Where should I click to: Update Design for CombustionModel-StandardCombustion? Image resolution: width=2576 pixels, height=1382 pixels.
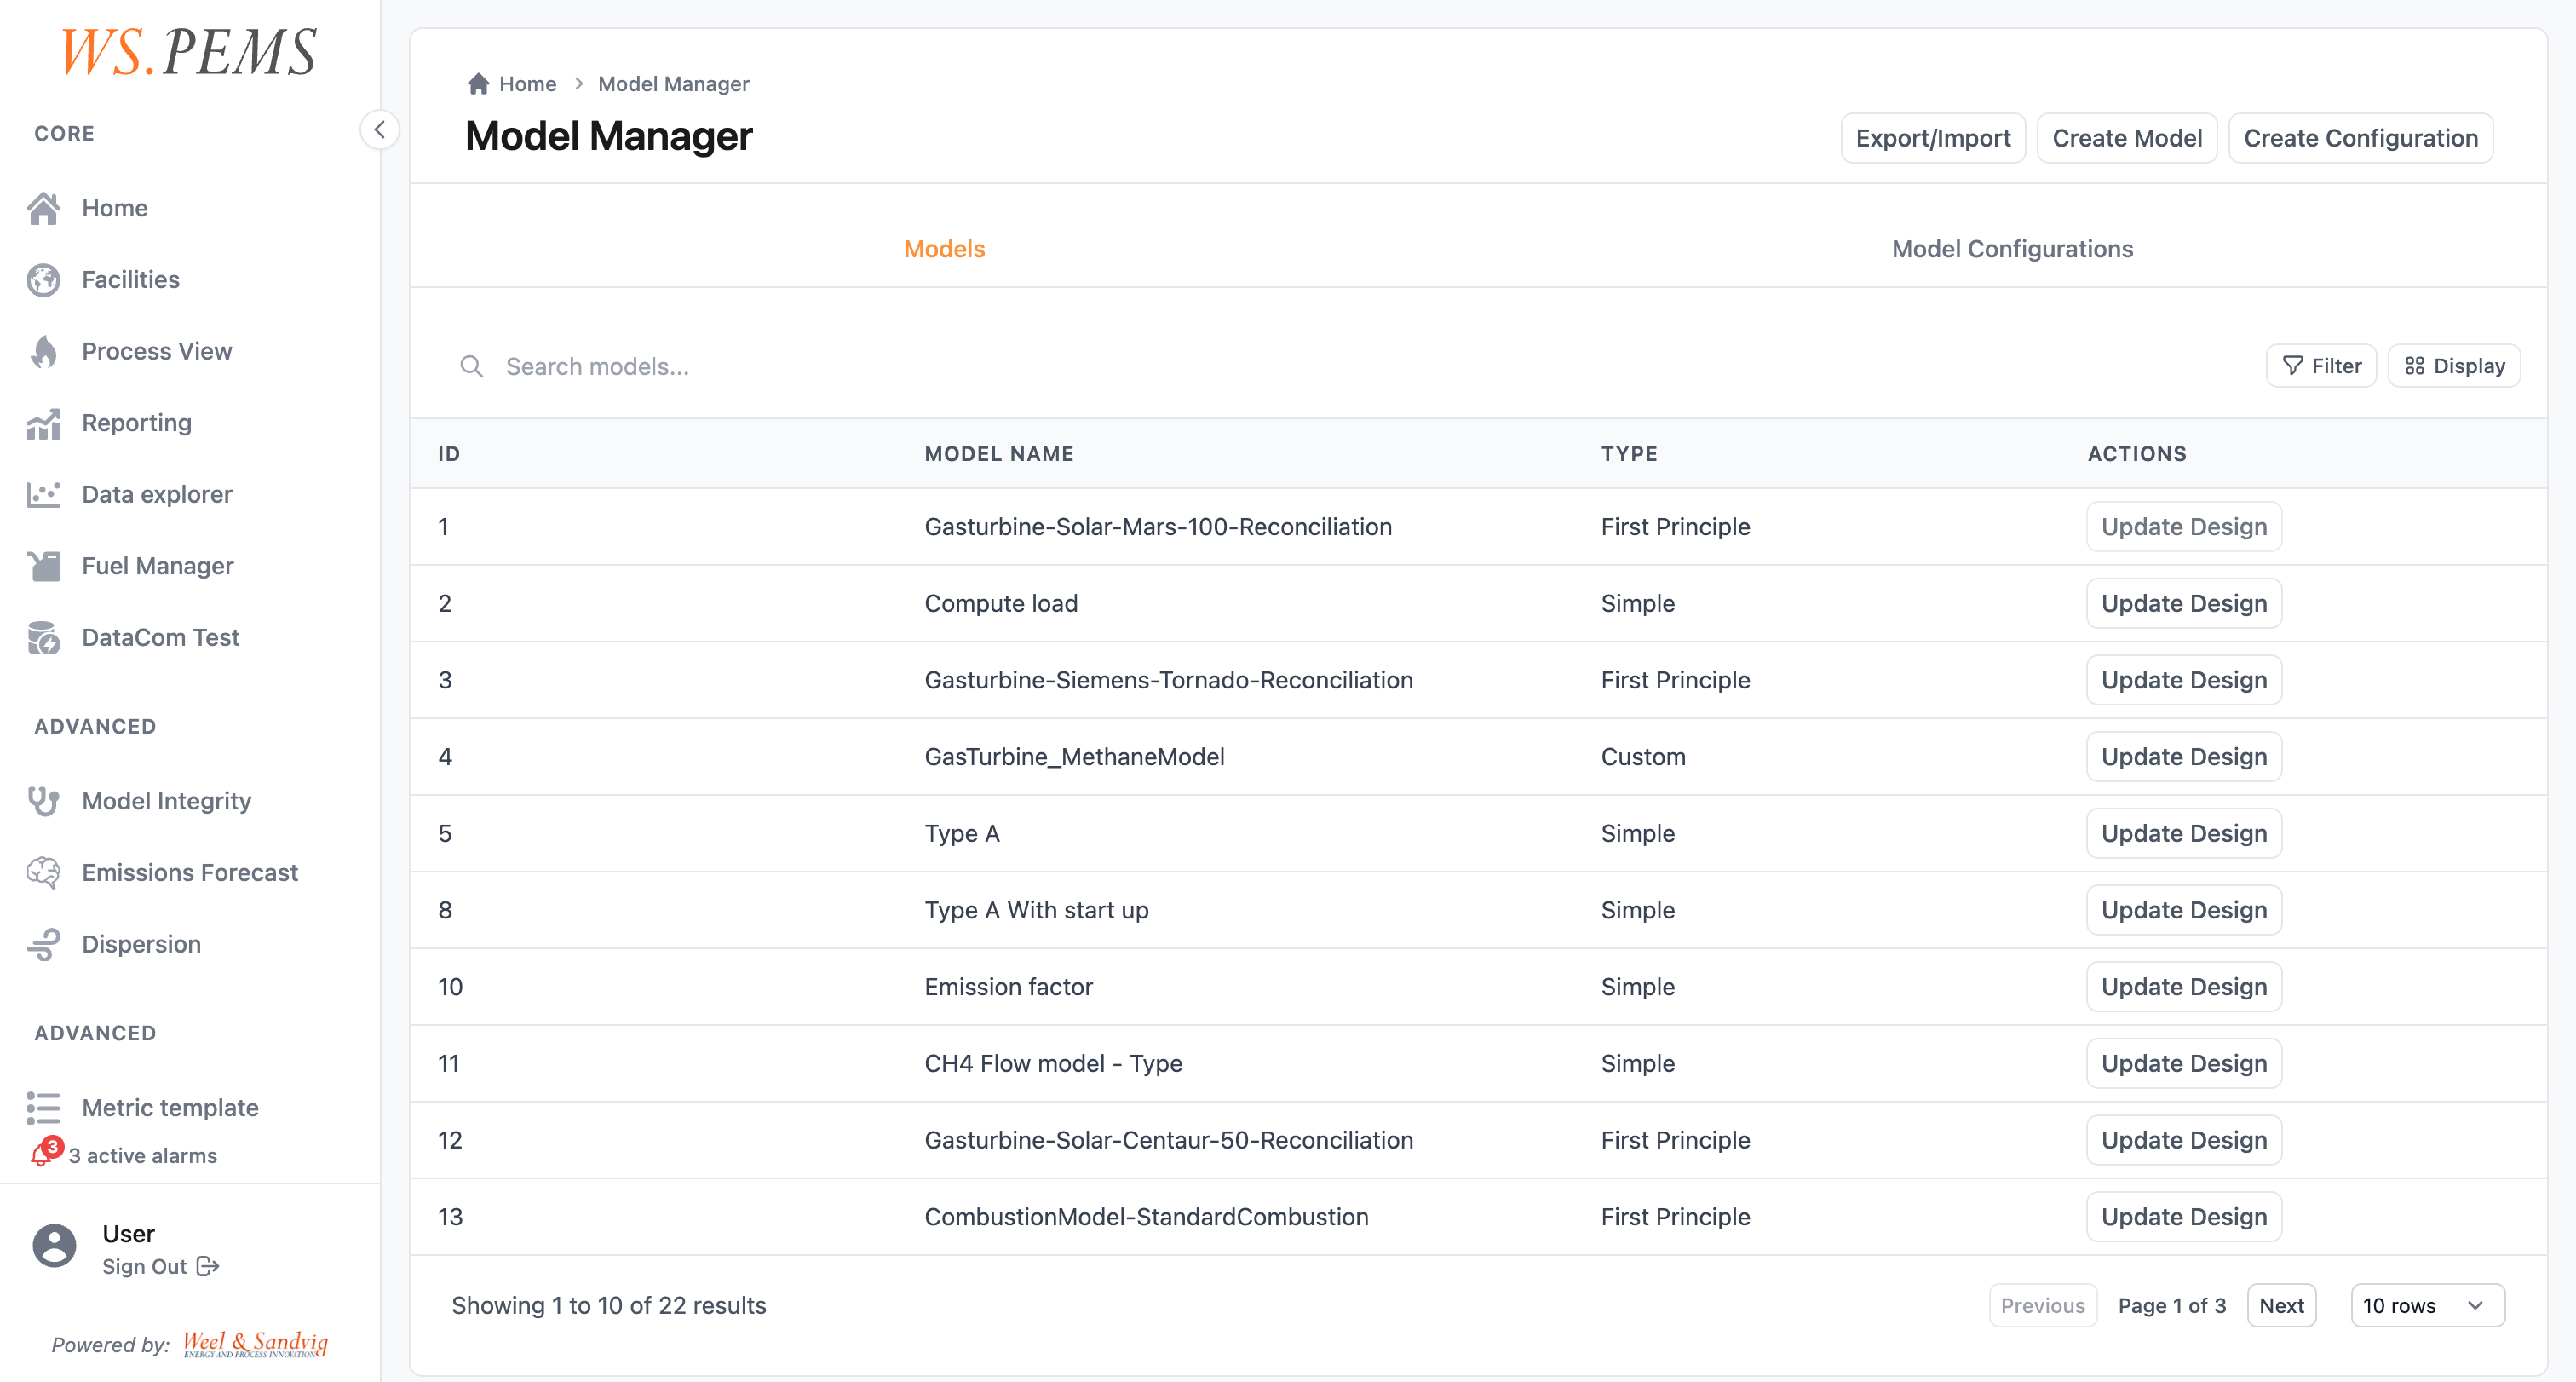2184,1217
